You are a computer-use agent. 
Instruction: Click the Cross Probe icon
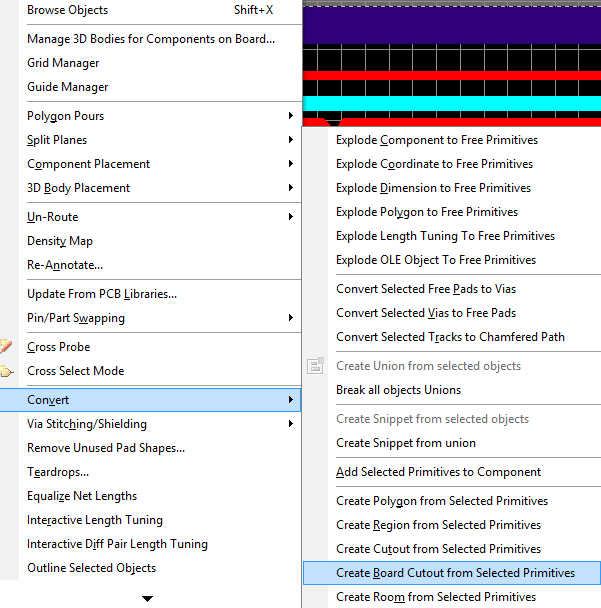pyautogui.click(x=6, y=346)
